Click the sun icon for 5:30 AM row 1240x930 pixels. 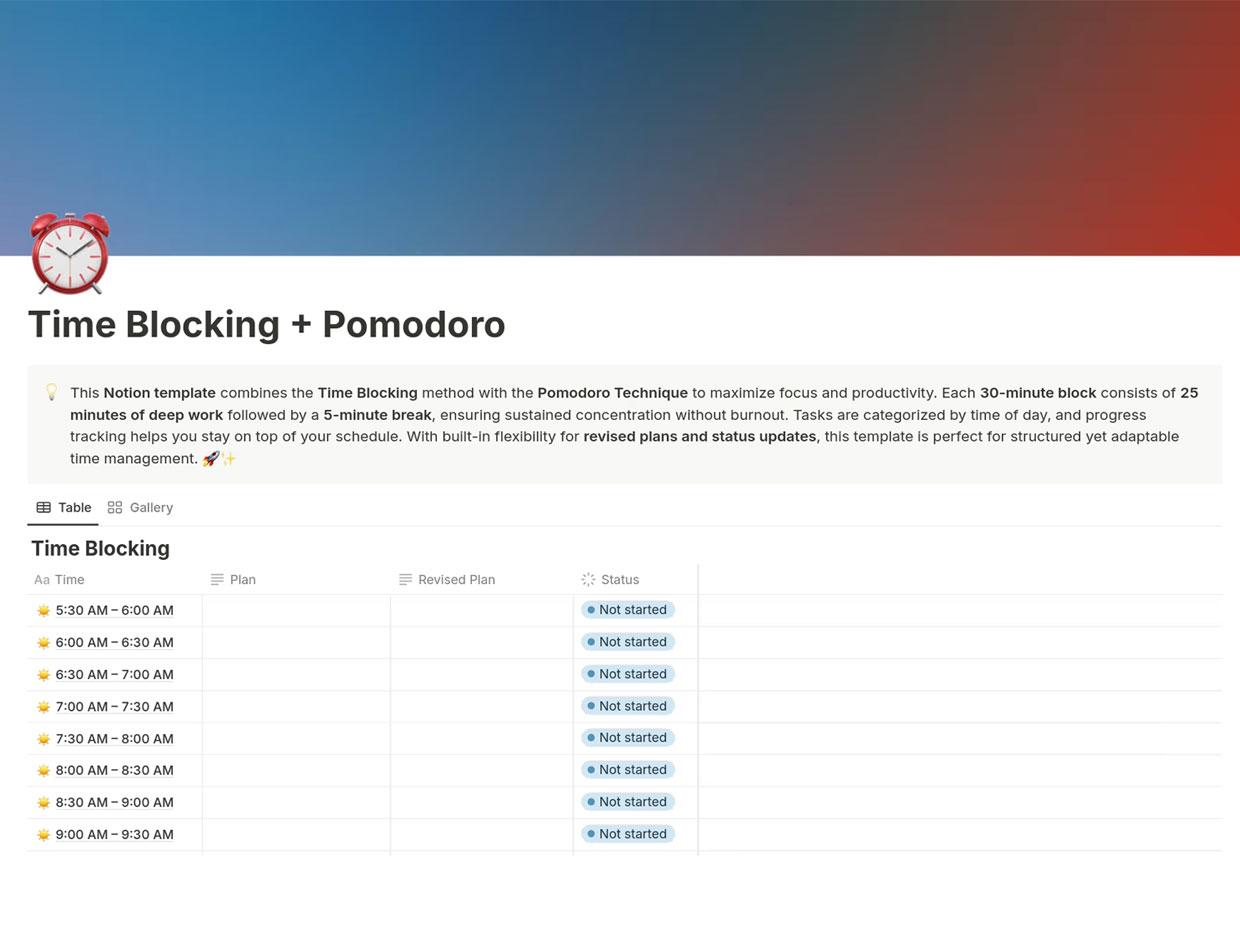43,610
